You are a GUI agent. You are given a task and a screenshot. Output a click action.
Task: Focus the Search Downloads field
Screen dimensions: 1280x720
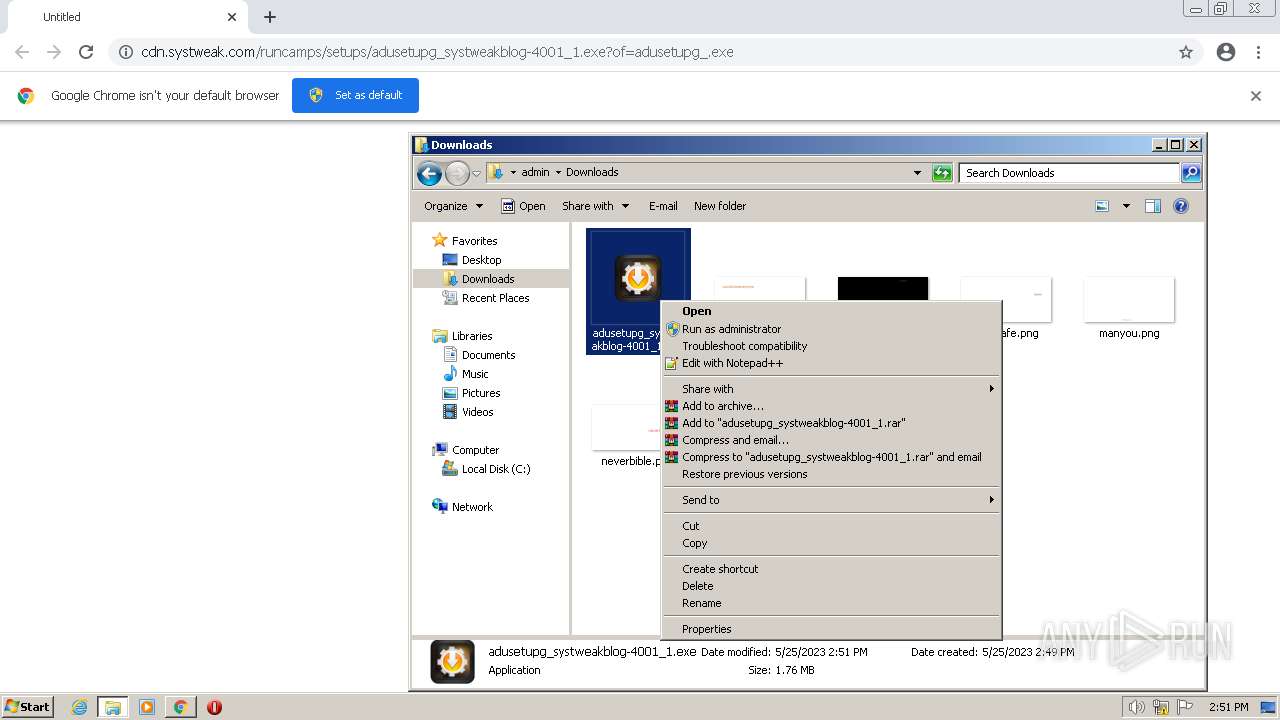click(x=1069, y=173)
